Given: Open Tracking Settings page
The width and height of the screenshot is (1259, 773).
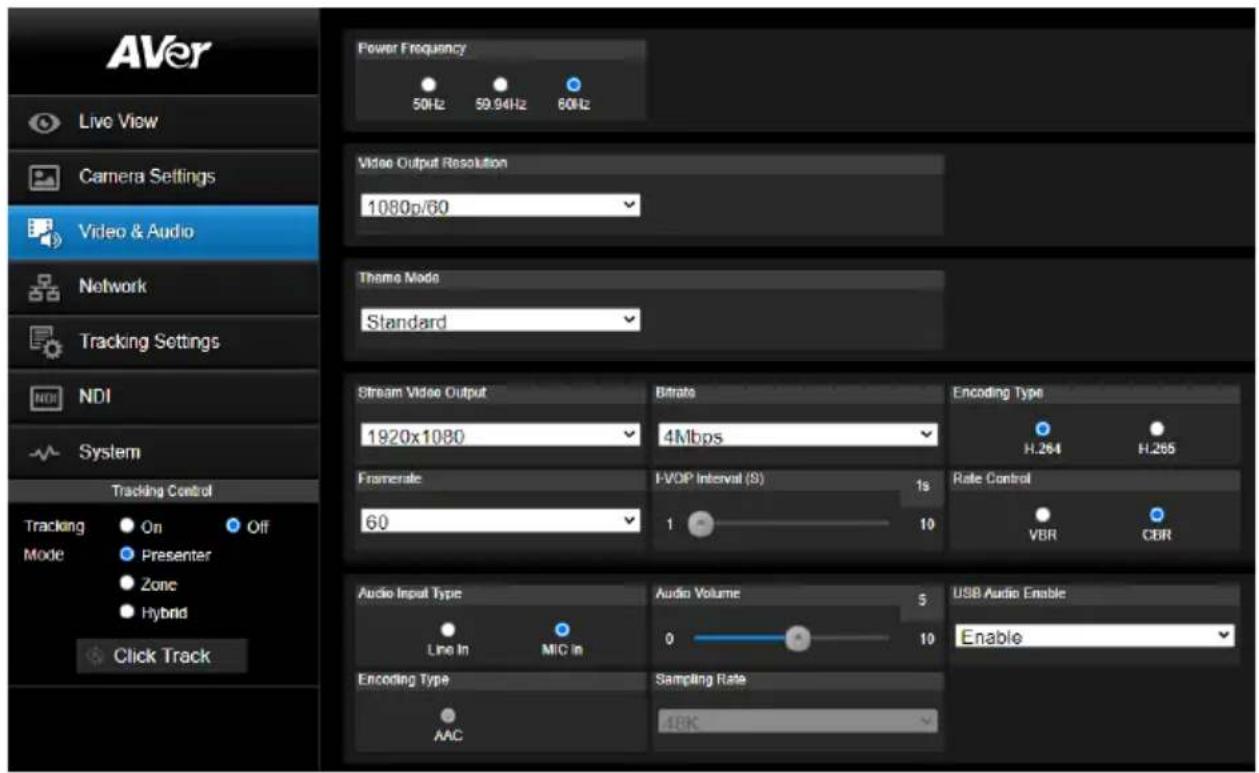Looking at the screenshot, I should point(163,342).
